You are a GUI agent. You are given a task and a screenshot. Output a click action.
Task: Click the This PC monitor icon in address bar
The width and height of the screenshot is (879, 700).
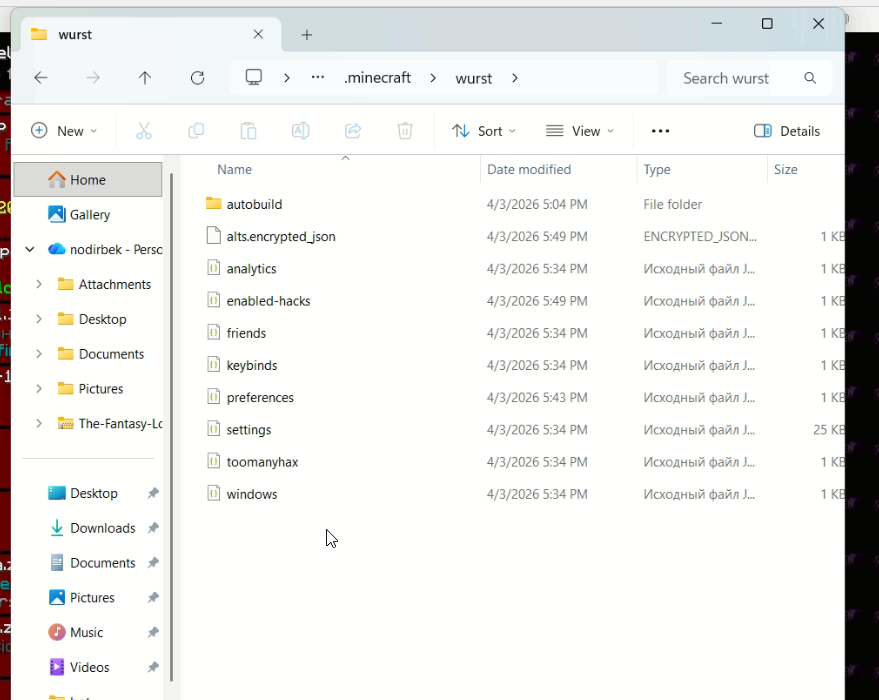pyautogui.click(x=253, y=77)
